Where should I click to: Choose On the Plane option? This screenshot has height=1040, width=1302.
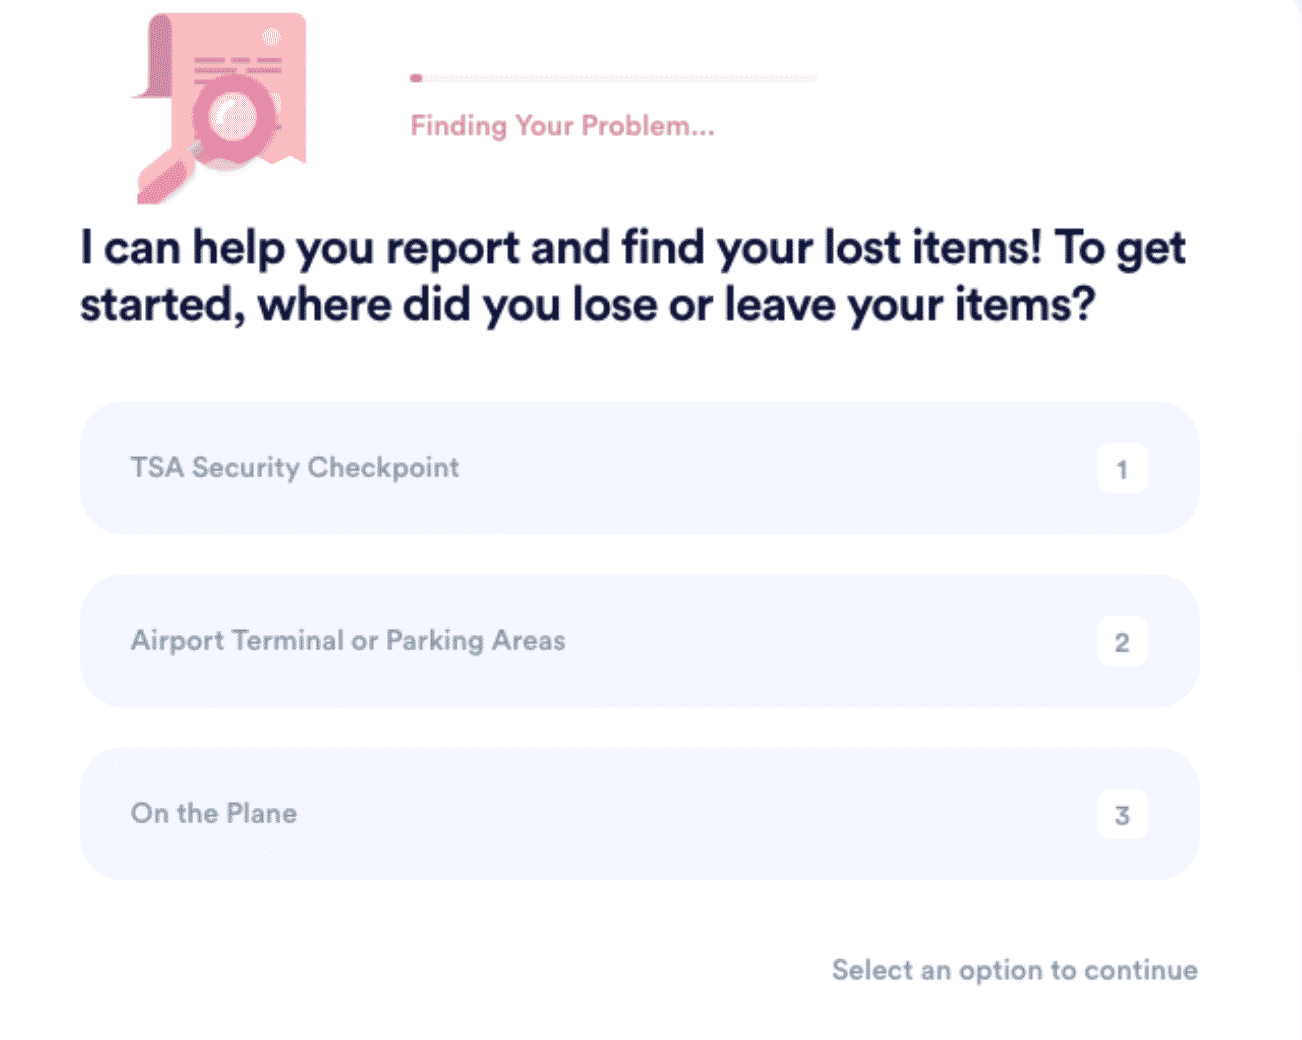click(x=639, y=814)
